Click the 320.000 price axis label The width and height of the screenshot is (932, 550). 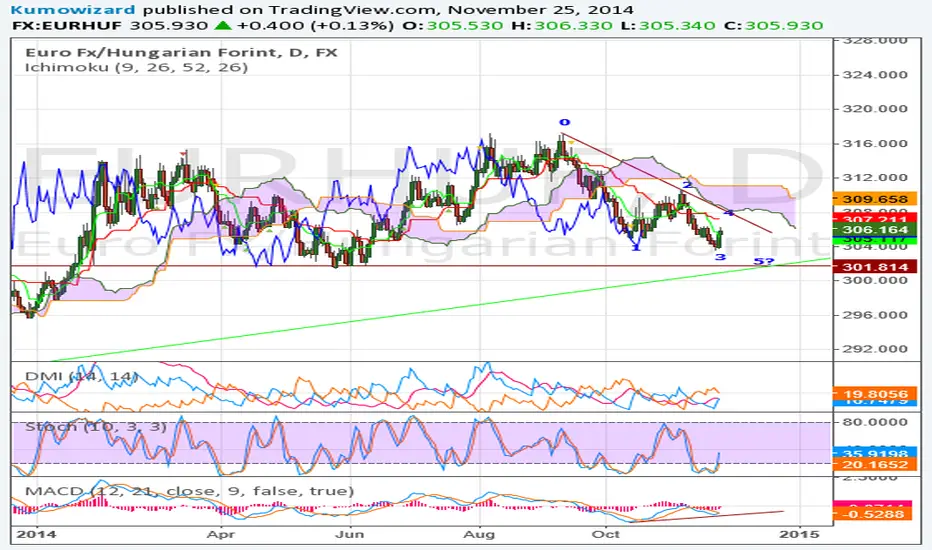(x=875, y=109)
